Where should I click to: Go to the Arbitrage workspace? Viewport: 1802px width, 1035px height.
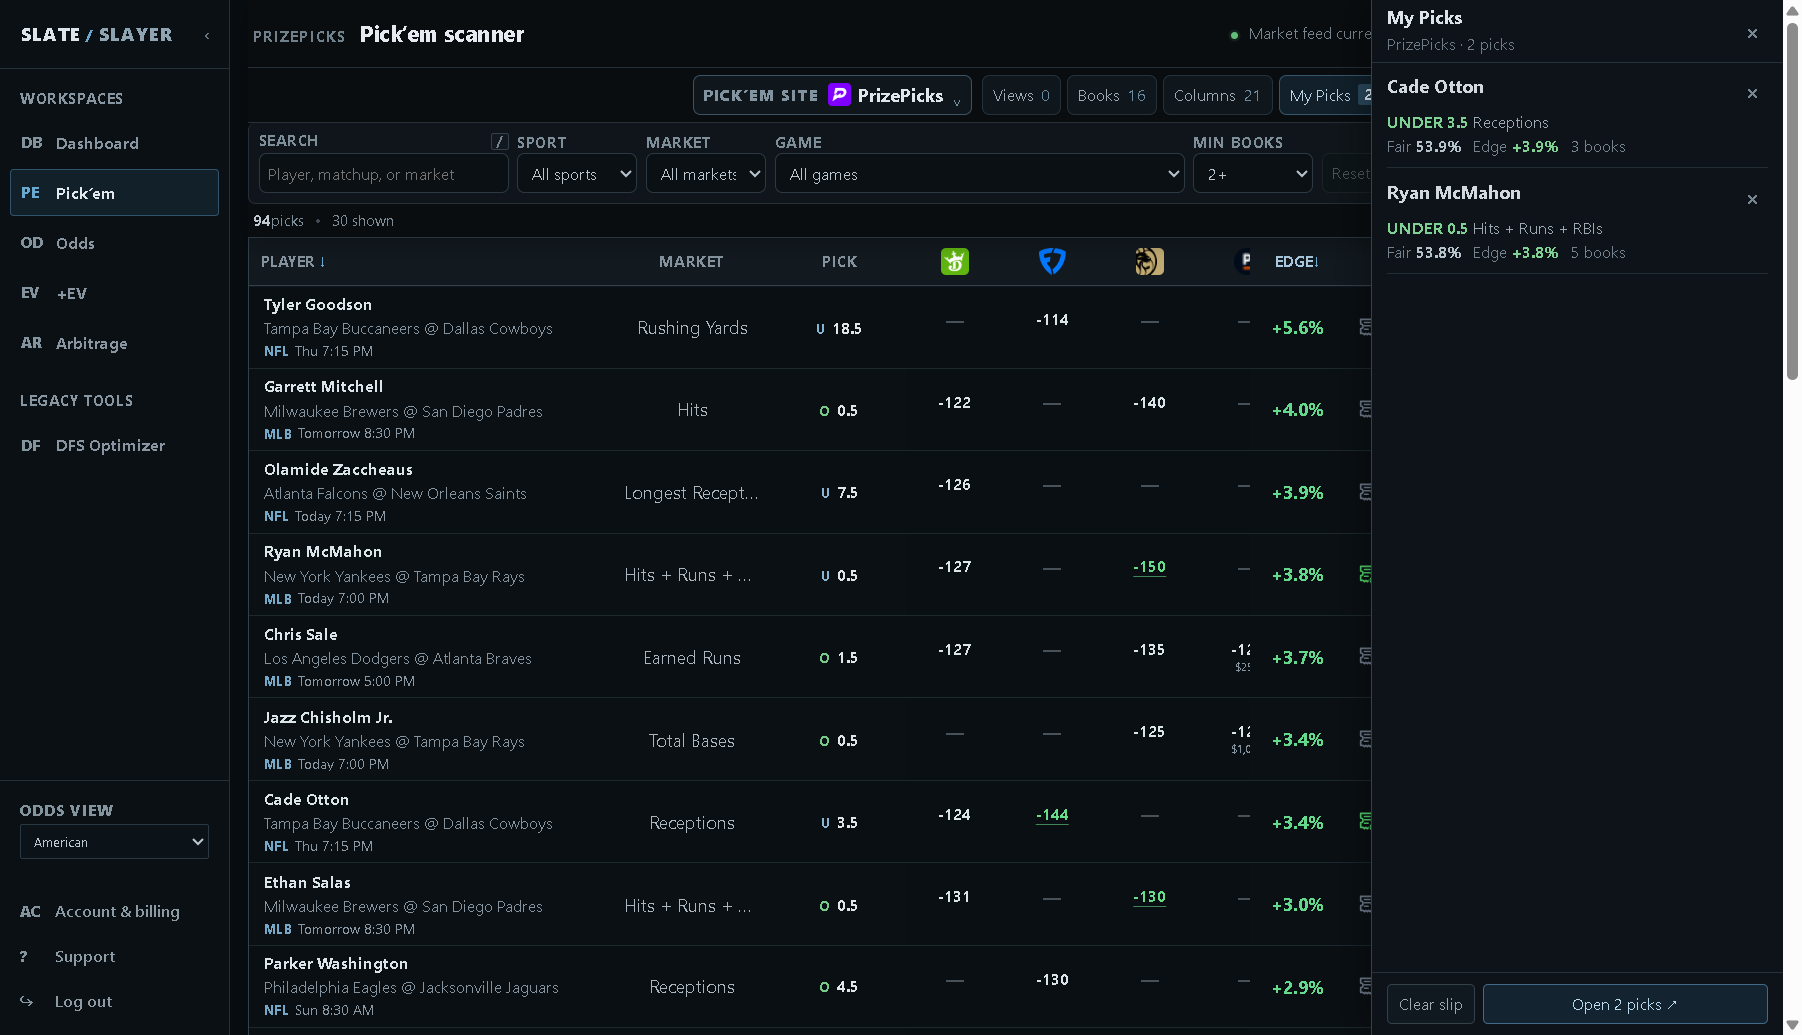114,343
